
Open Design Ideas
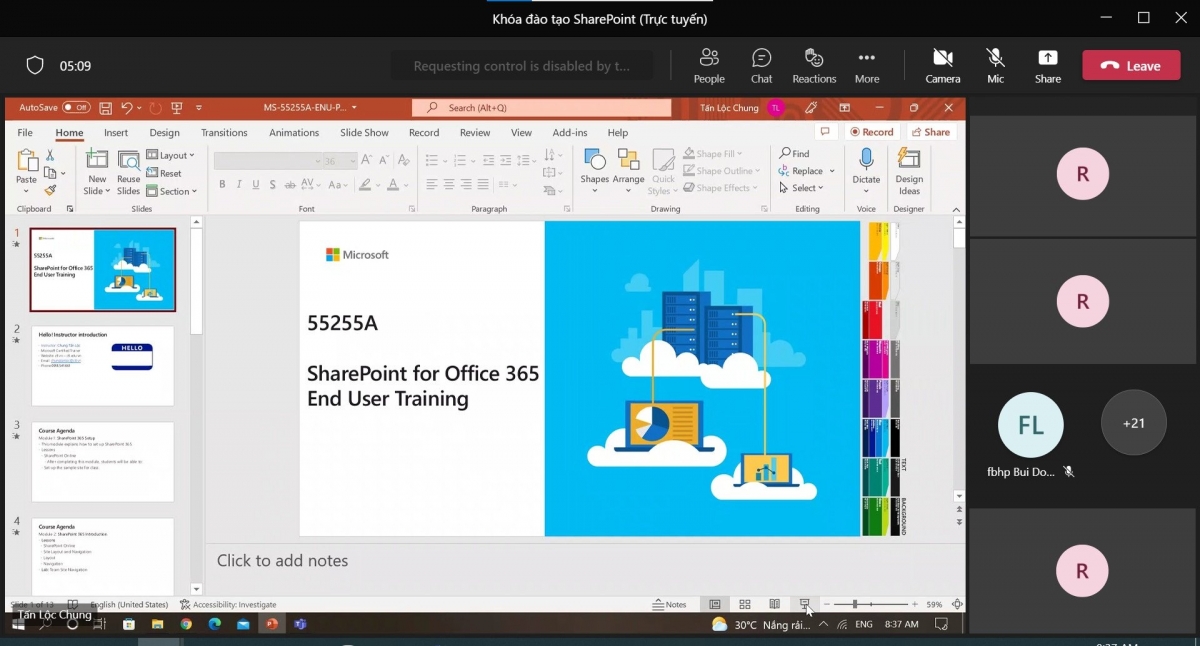click(909, 171)
